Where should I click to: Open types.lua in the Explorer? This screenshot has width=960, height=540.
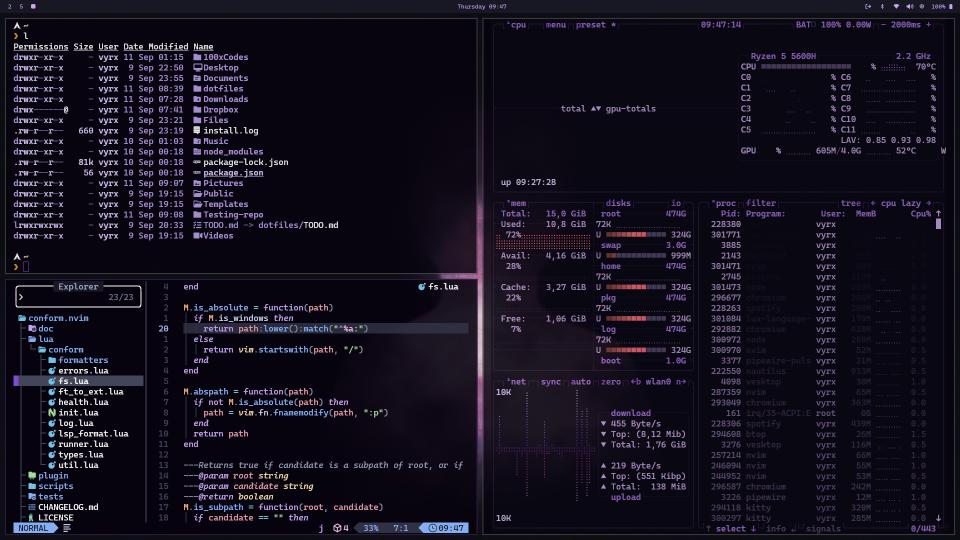(81, 454)
